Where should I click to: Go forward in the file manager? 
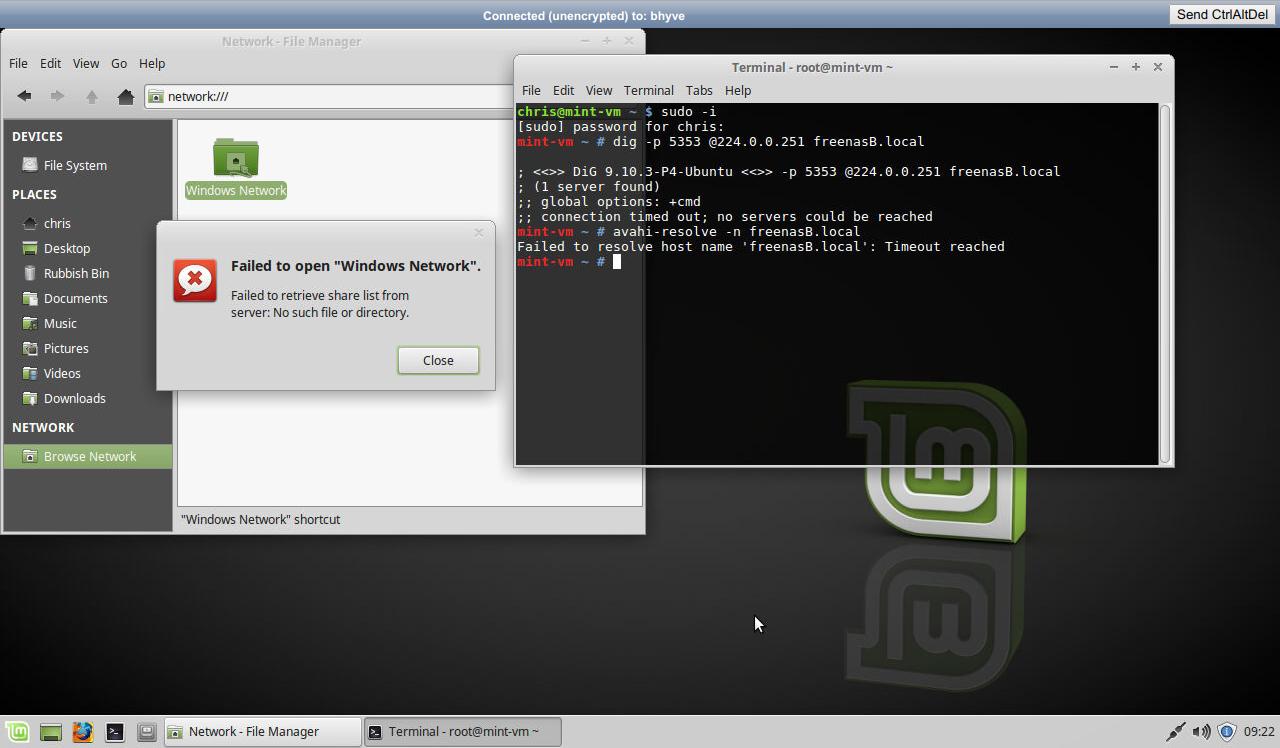[57, 96]
